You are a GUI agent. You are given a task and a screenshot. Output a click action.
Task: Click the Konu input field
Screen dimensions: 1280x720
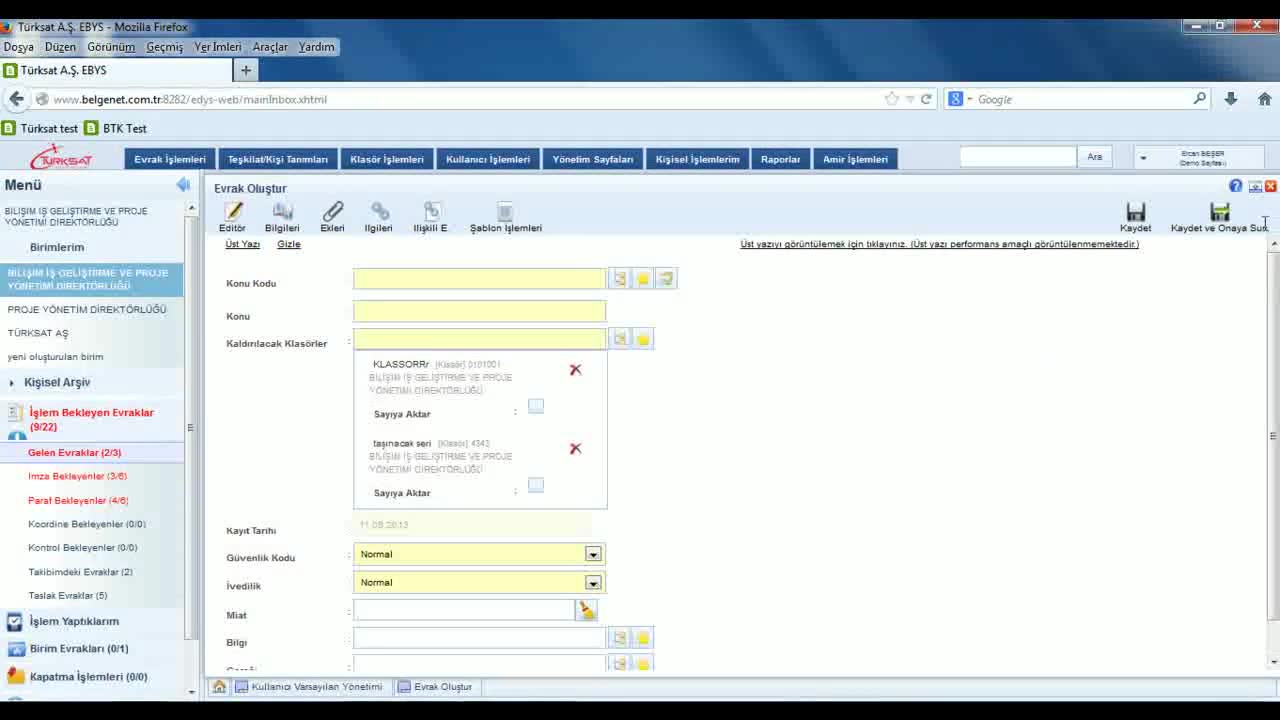(479, 312)
